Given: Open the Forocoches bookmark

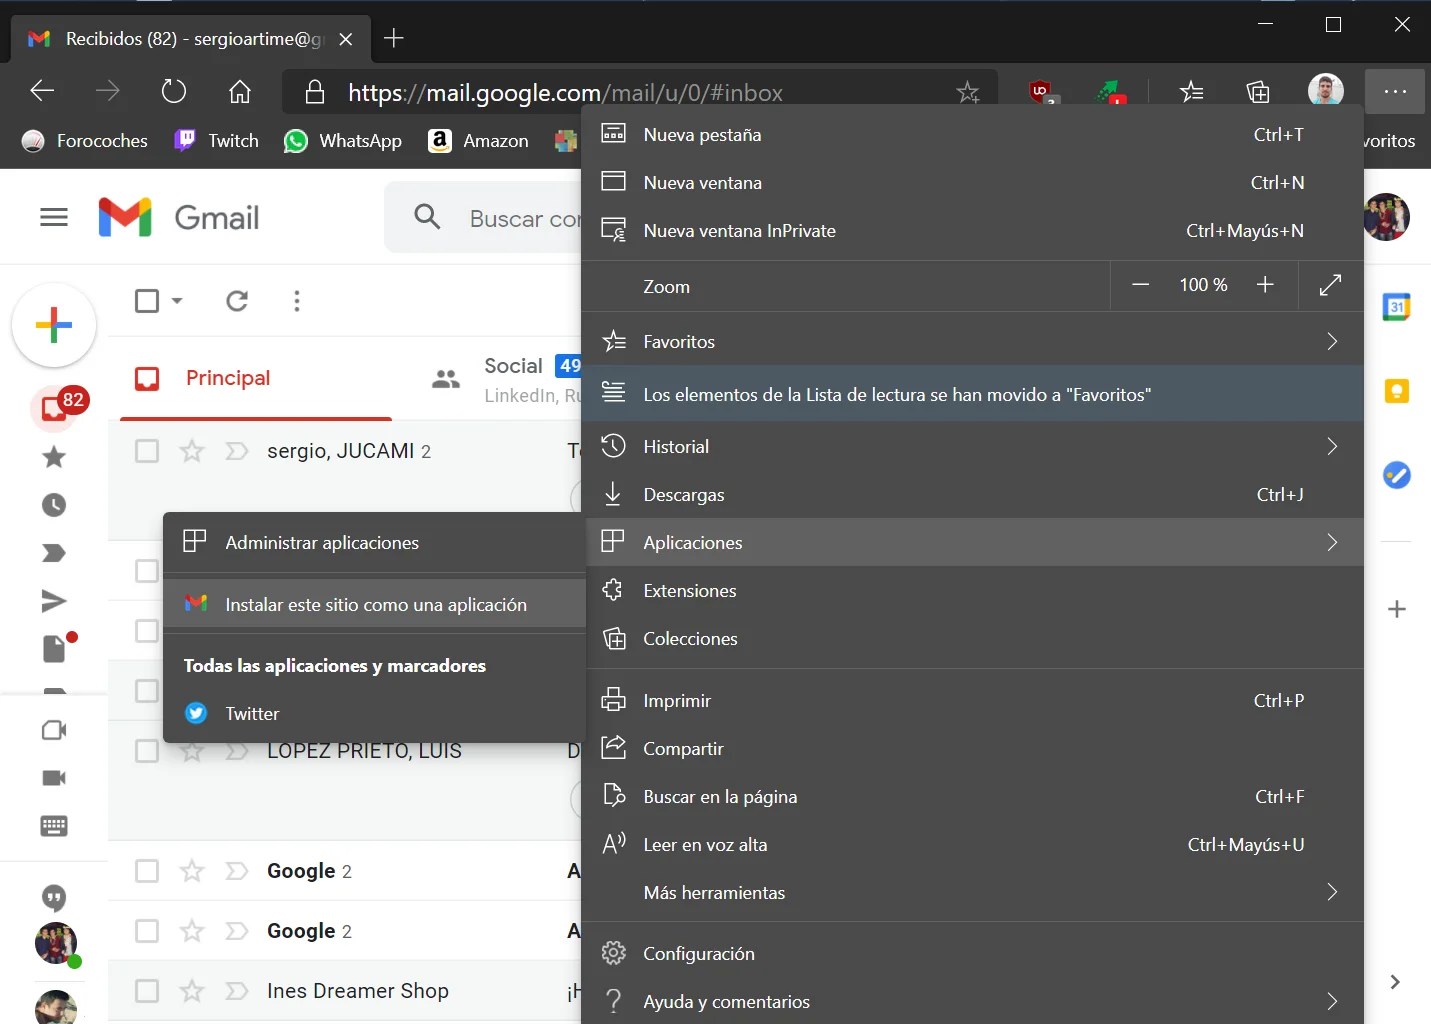Looking at the screenshot, I should click(86, 141).
